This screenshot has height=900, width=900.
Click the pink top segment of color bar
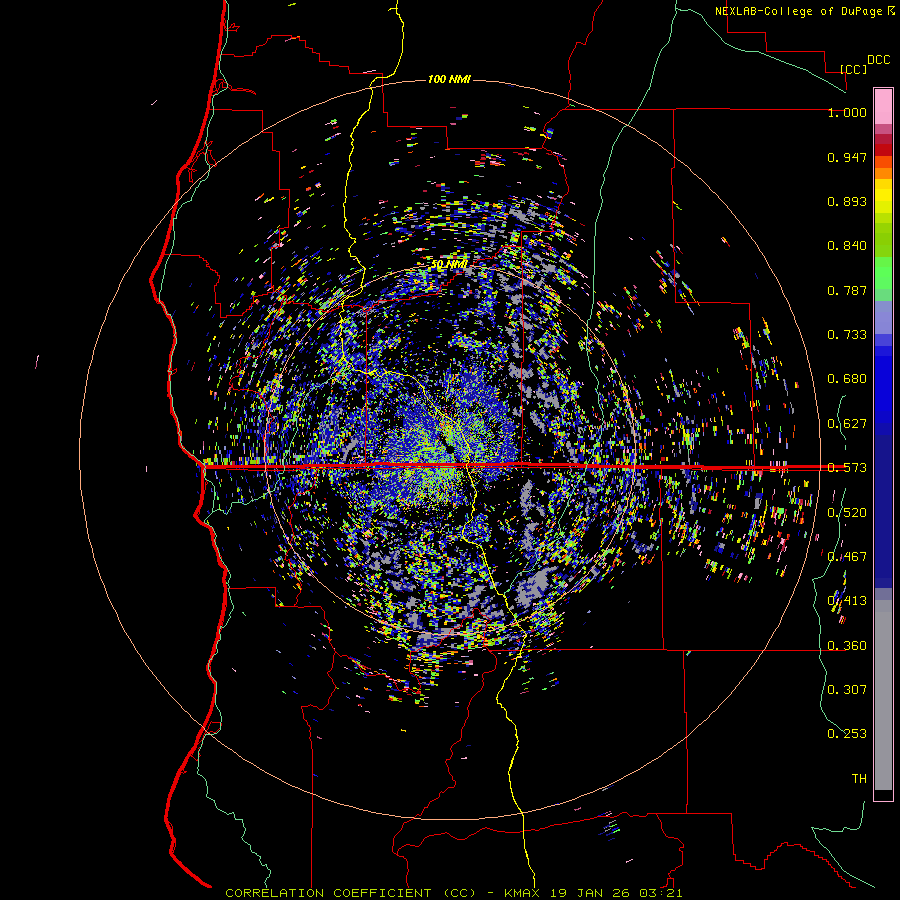tap(883, 106)
